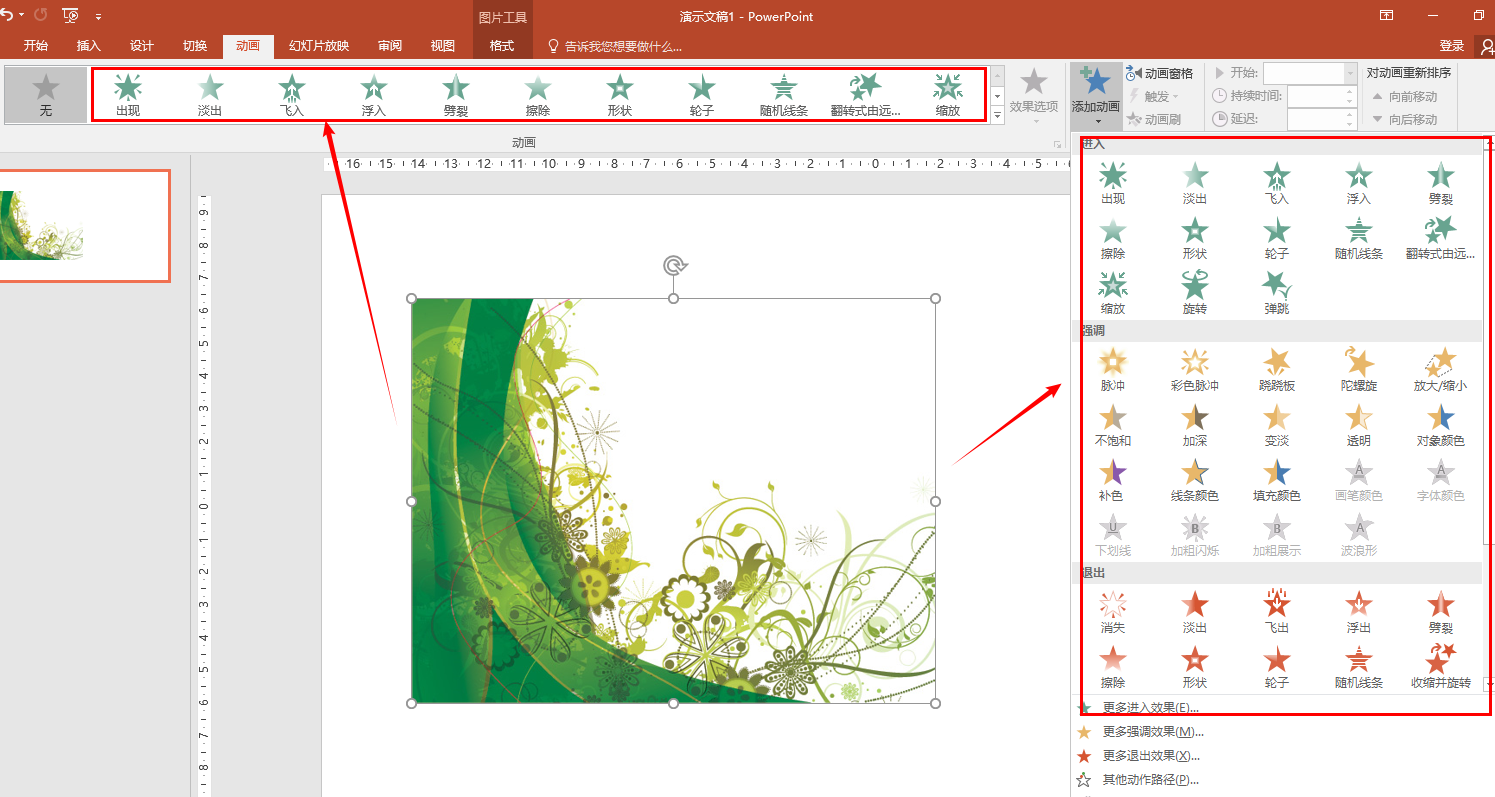1495x797 pixels.
Task: Select the 填充颜色 emphasis effect
Action: 1277,479
